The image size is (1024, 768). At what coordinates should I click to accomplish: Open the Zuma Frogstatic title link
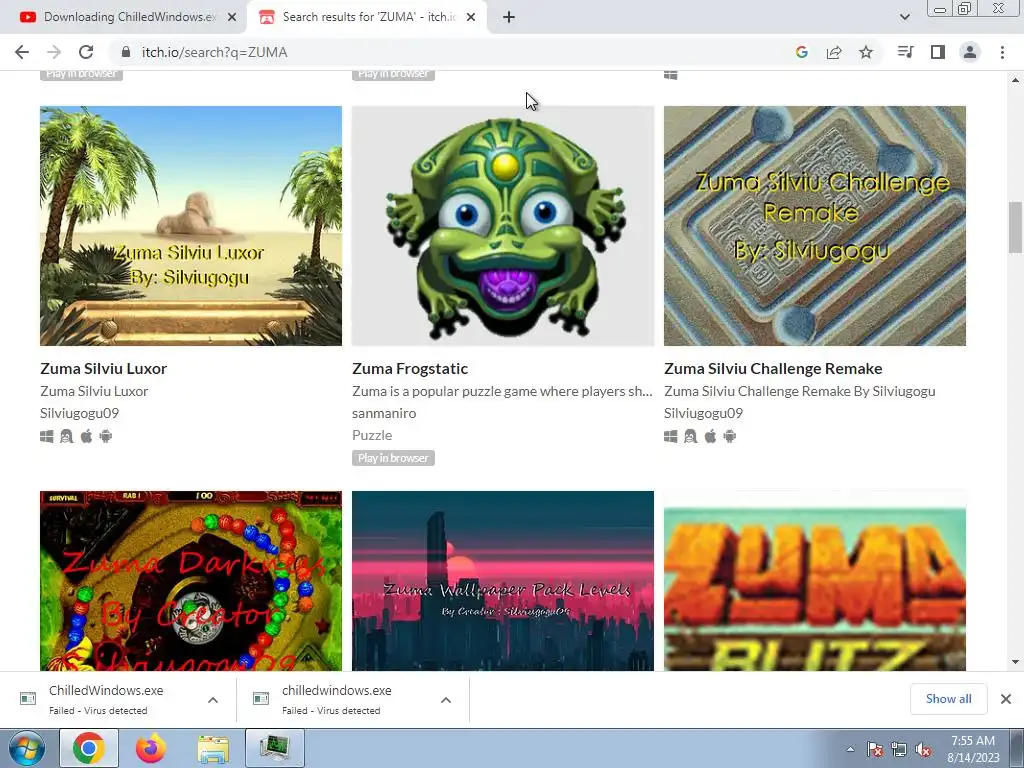tap(409, 368)
